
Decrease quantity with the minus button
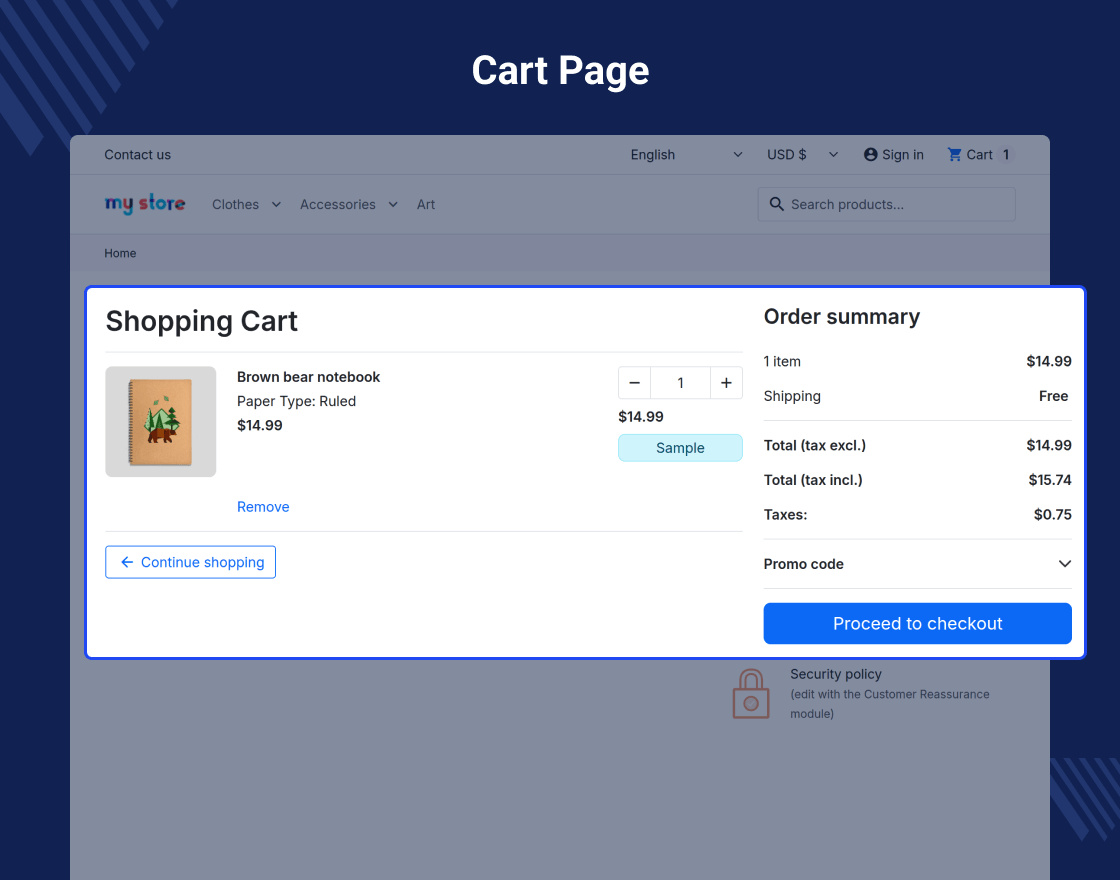634,383
